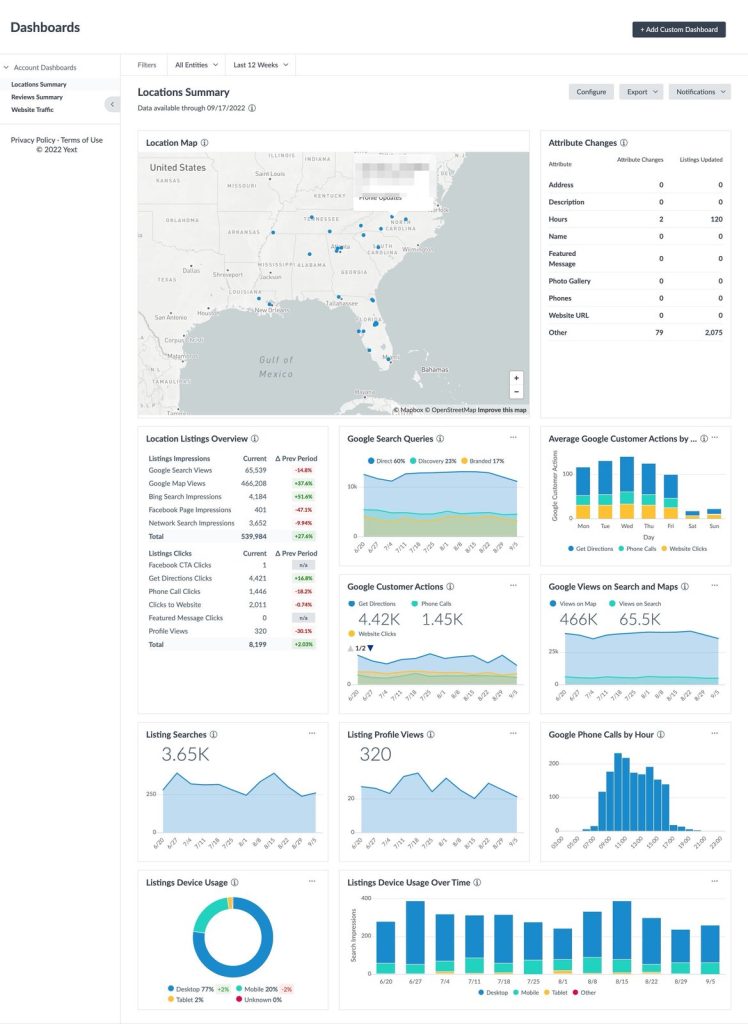748x1024 pixels.
Task: Open Listings Device Usage Over Time options
Action: pyautogui.click(x=715, y=882)
